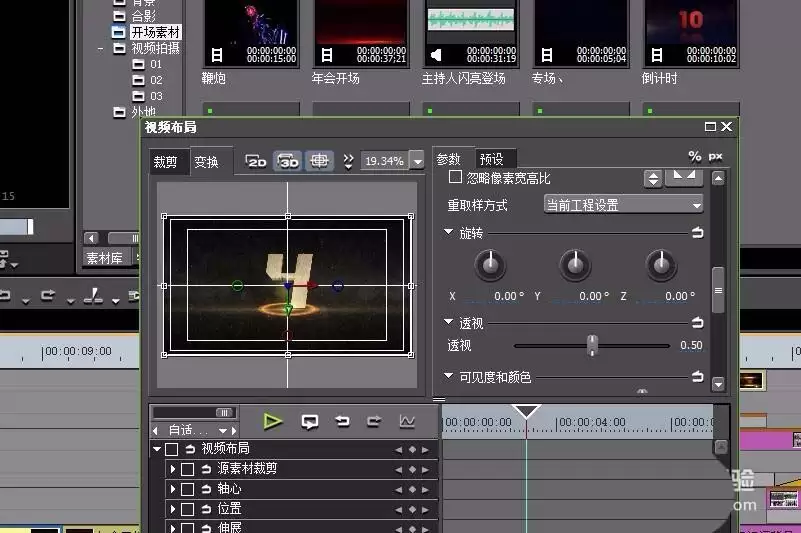
Task: Toggle the 视频布局 keyframe checkbox
Action: pyautogui.click(x=172, y=449)
